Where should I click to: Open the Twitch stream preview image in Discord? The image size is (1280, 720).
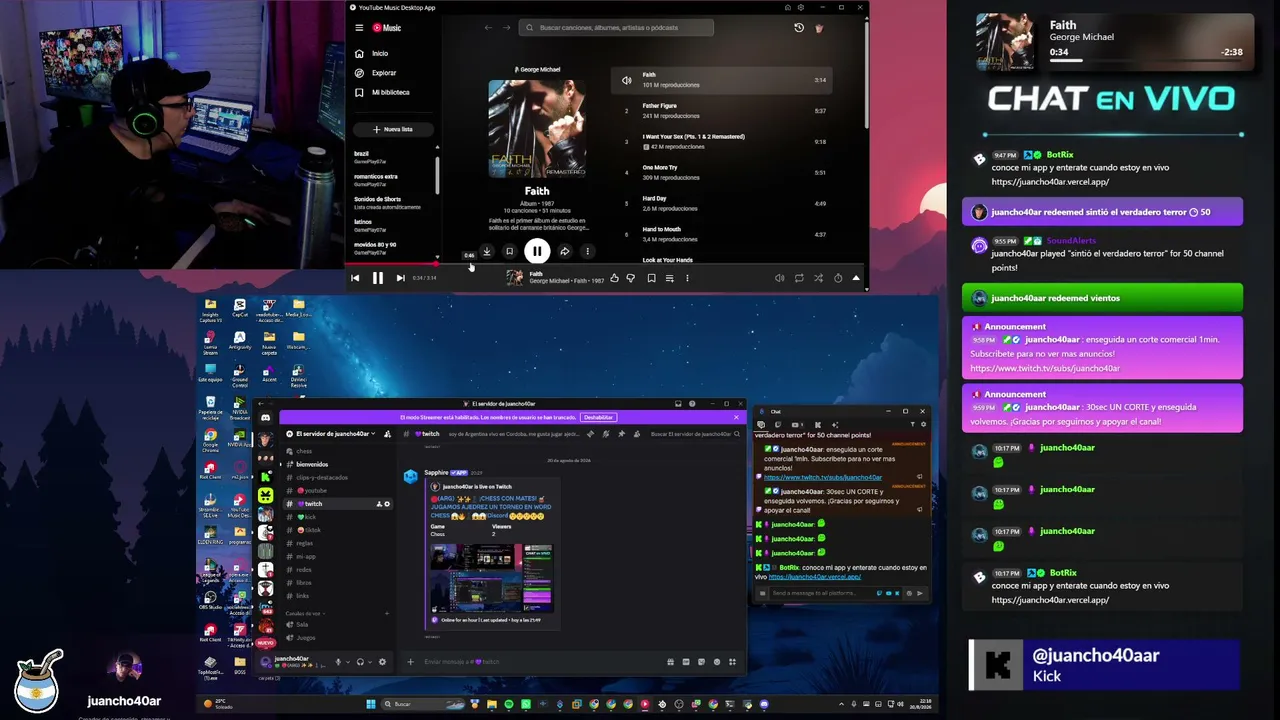491,578
